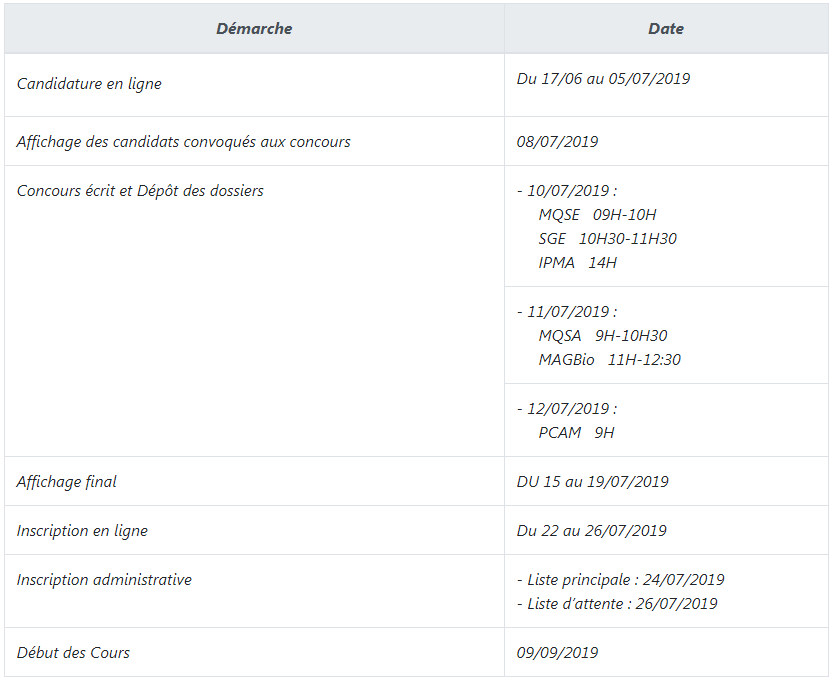Click the PCAM 9H schedule entry

[x=576, y=433]
